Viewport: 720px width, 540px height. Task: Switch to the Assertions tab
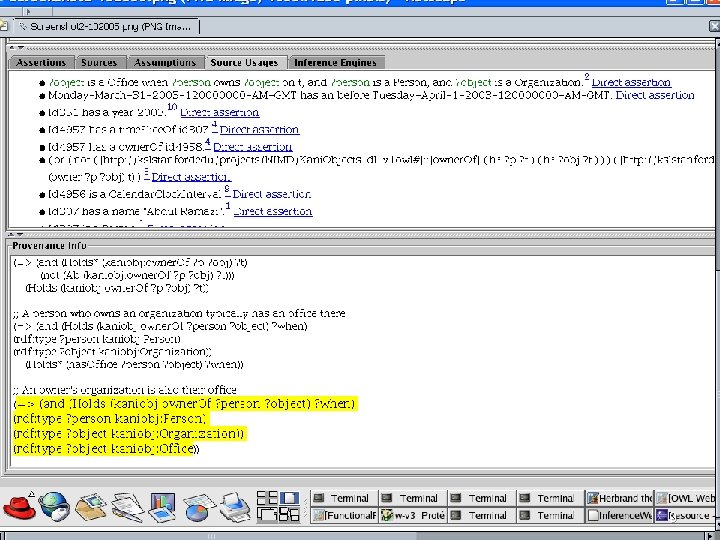[x=41, y=62]
